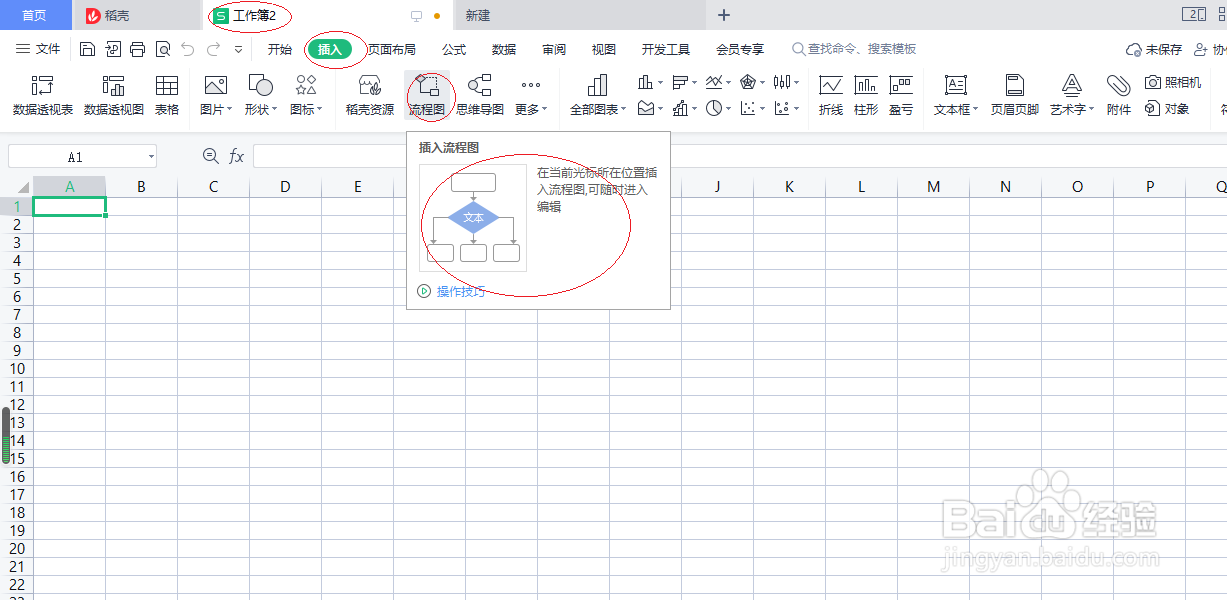Open the all charts (全部图表) dropdown
1227x600 pixels.
(x=598, y=95)
